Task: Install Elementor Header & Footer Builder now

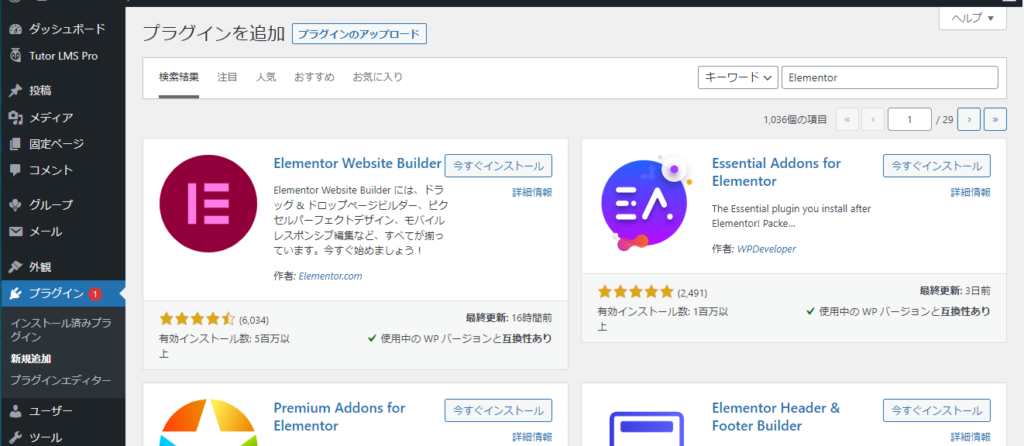Action: [936, 411]
